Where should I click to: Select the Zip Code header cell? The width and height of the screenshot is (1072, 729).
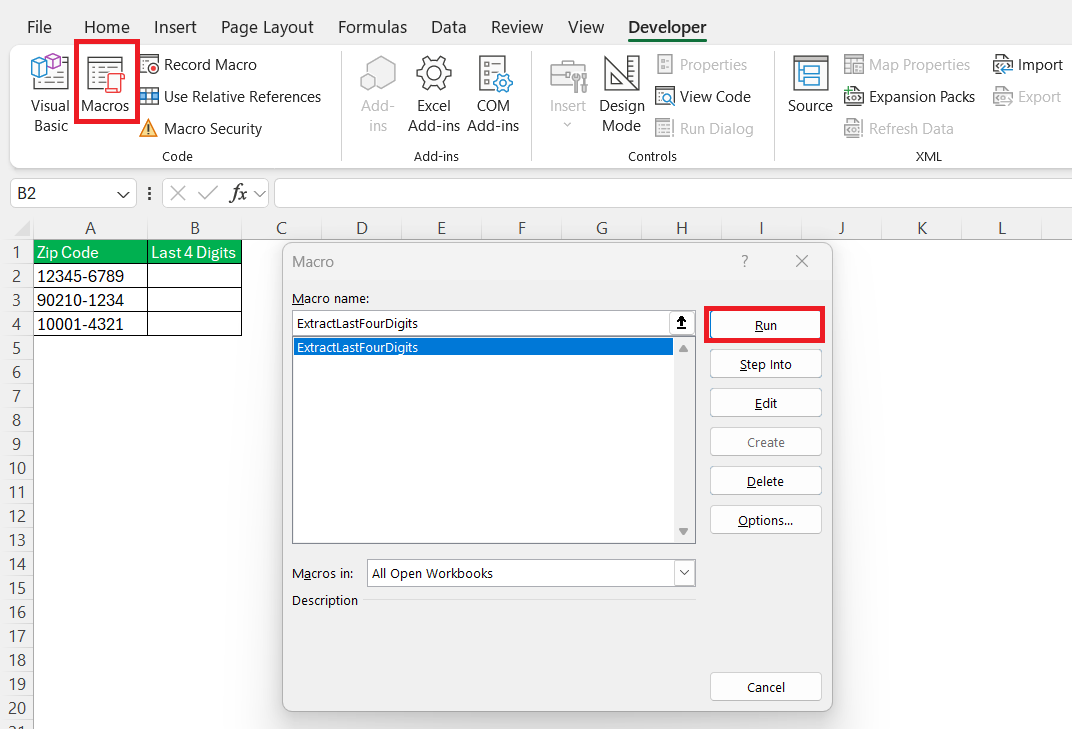90,252
